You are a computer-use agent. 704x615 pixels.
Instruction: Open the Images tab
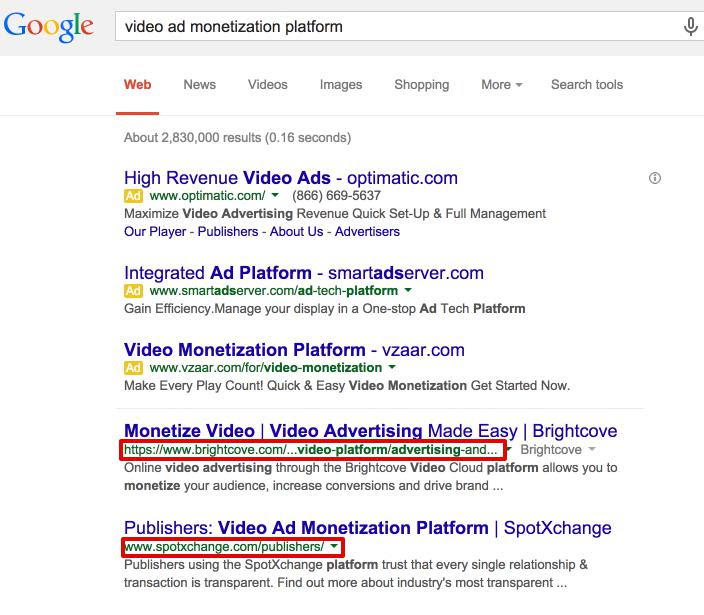click(341, 84)
